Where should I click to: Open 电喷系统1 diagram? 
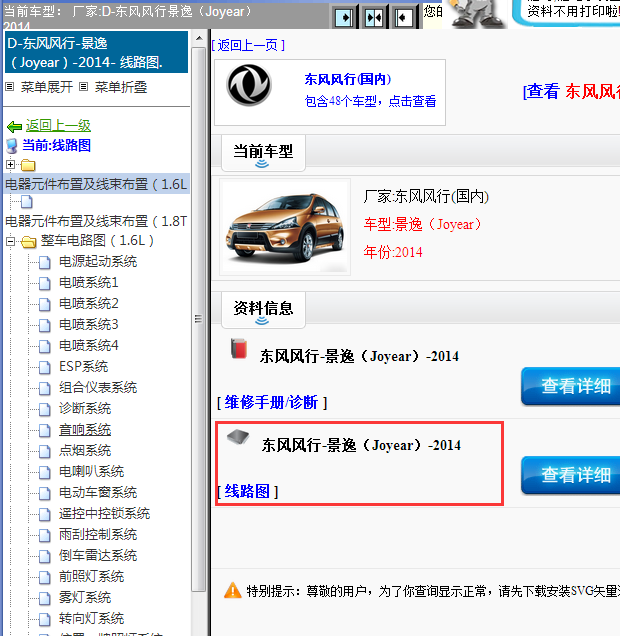point(88,282)
